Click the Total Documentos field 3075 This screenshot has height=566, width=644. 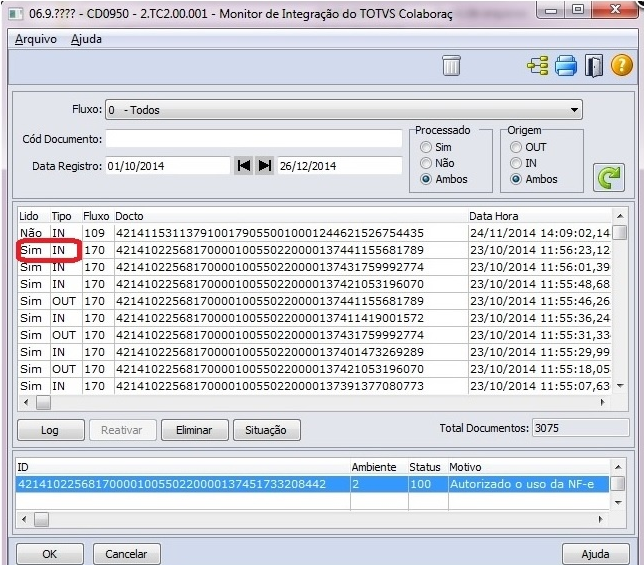tap(580, 428)
